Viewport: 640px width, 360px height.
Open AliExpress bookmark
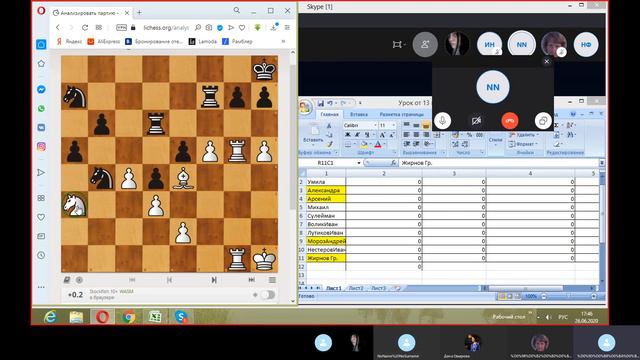[x=104, y=41]
